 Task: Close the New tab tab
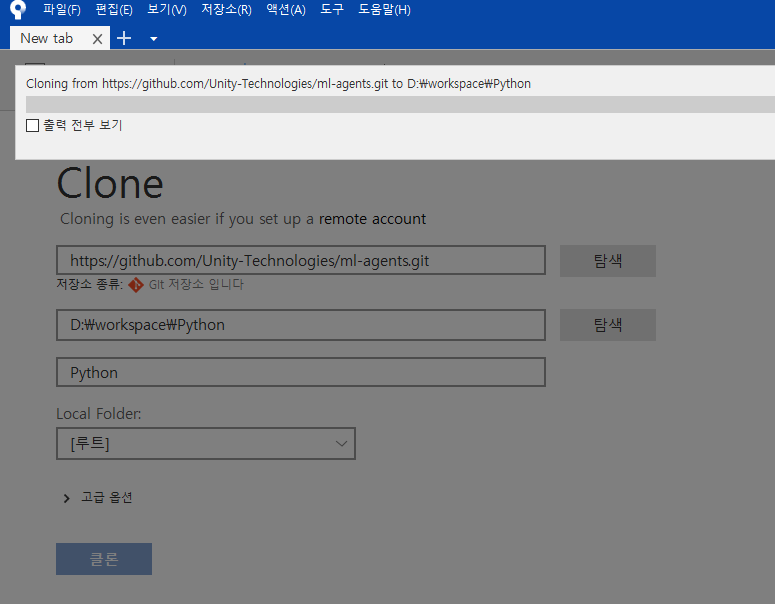(97, 39)
